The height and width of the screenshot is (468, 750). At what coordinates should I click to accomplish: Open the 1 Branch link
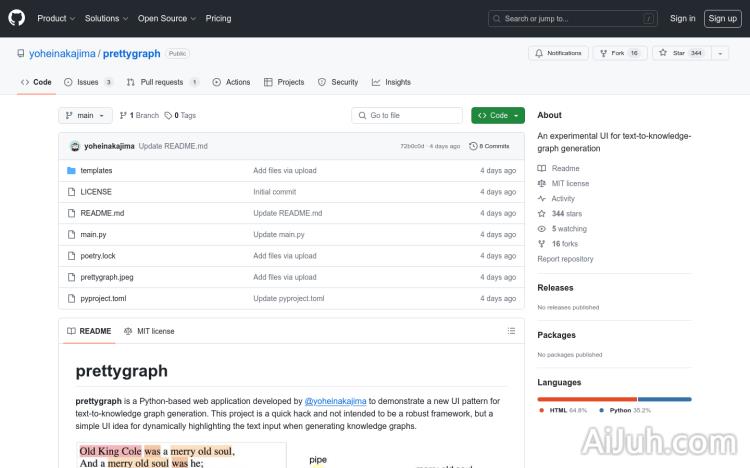[x=142, y=116]
